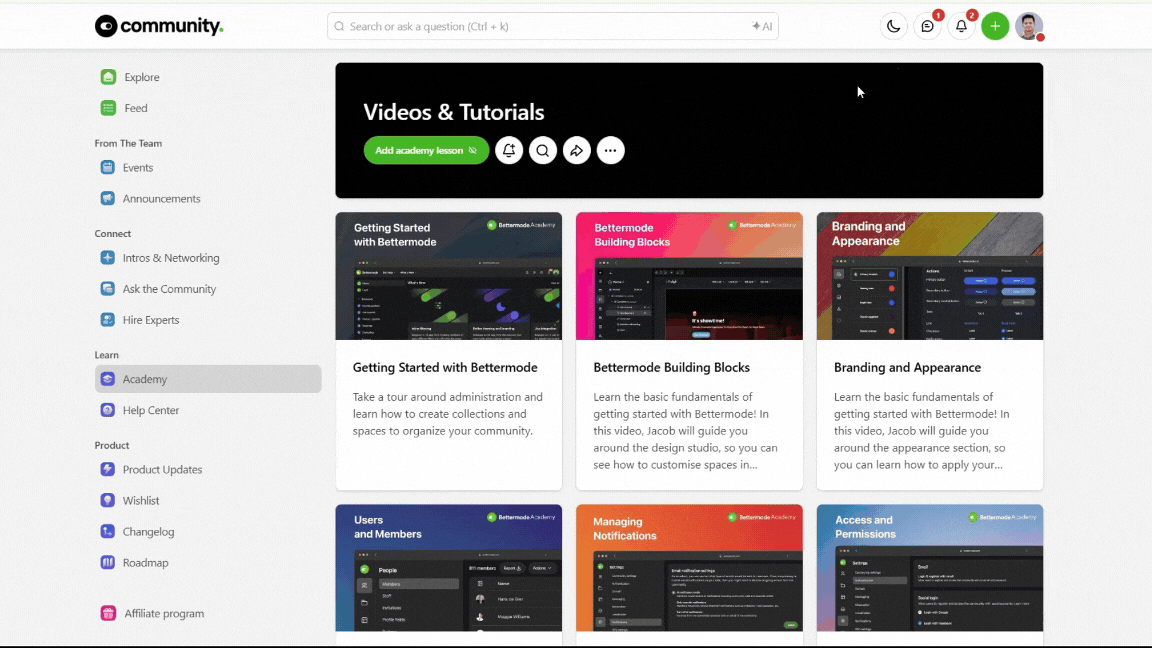1152x648 pixels.
Task: Toggle dark mode with the moon icon
Action: coord(893,27)
